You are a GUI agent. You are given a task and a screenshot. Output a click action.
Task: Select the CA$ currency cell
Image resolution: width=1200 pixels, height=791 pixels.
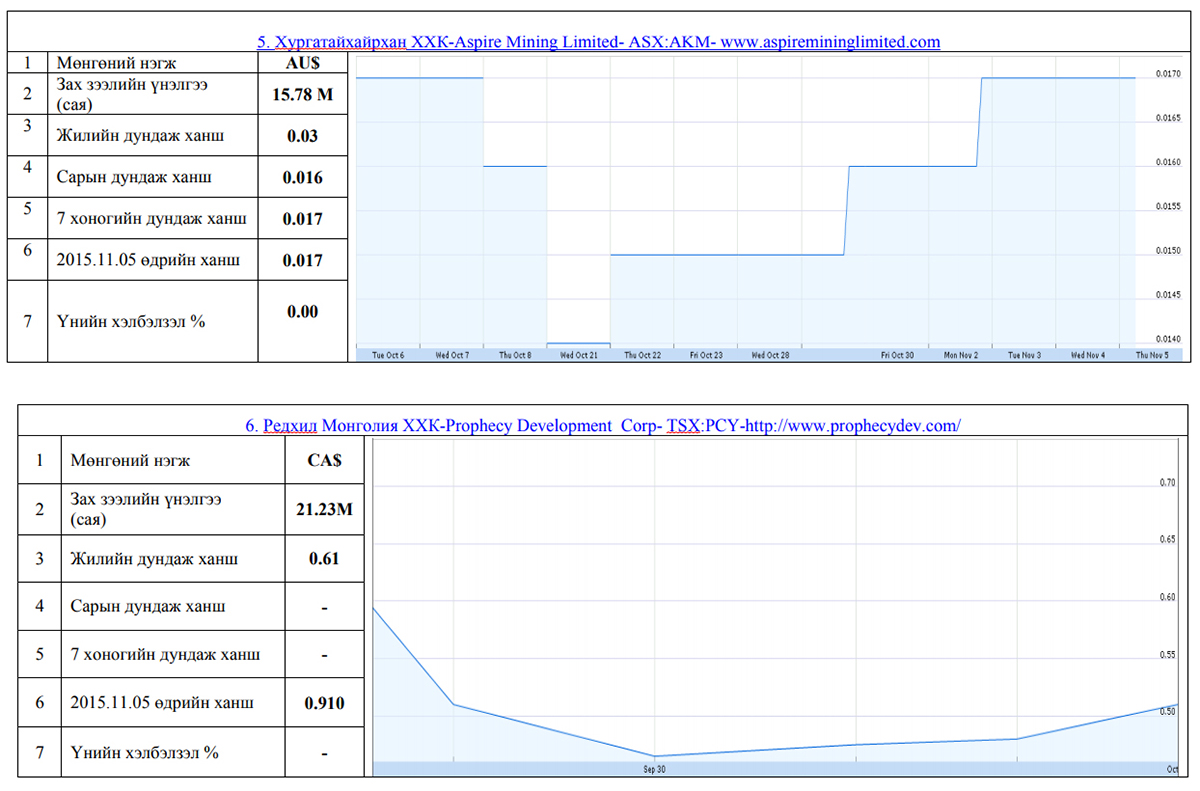point(324,461)
